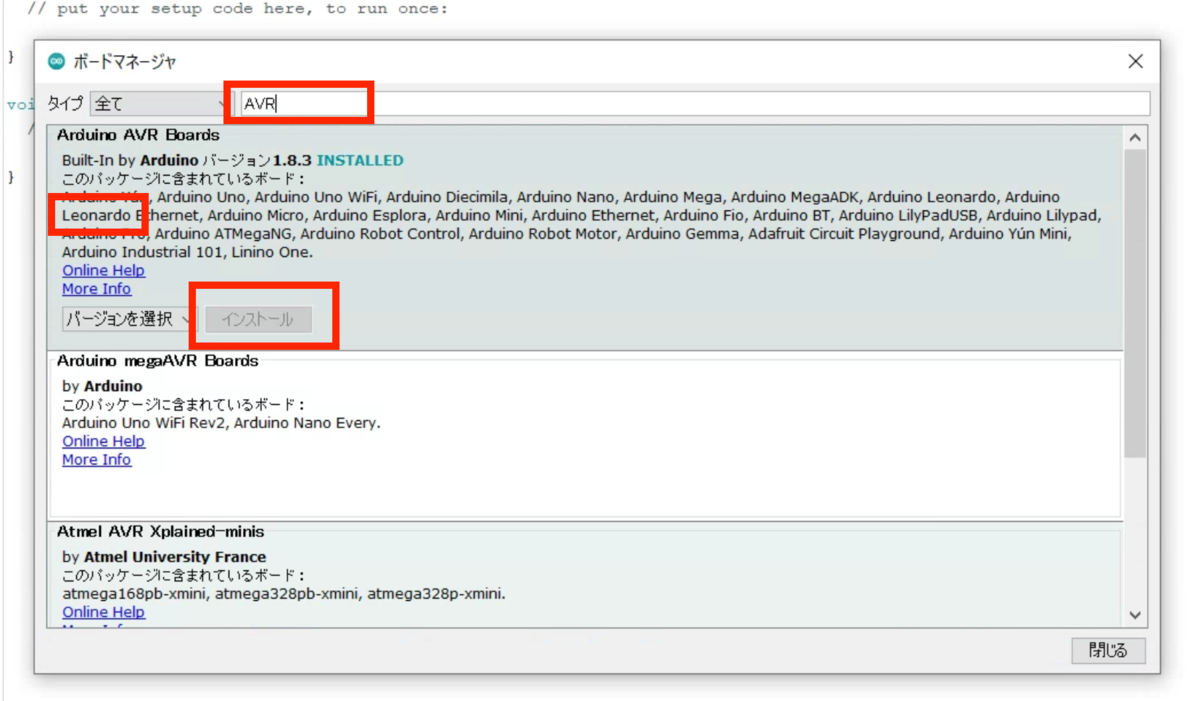Click the Arduino logo icon in dialog title
Screen dimensions: 1200x701
point(57,61)
